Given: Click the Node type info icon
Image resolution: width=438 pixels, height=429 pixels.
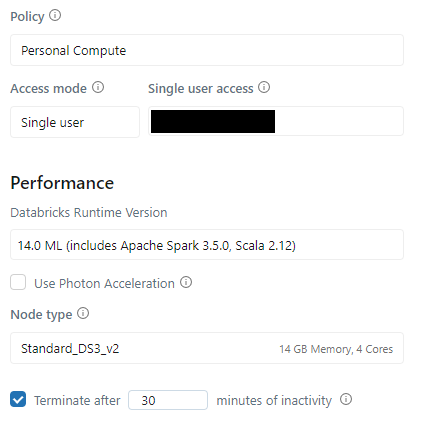Looking at the screenshot, I should [x=83, y=313].
